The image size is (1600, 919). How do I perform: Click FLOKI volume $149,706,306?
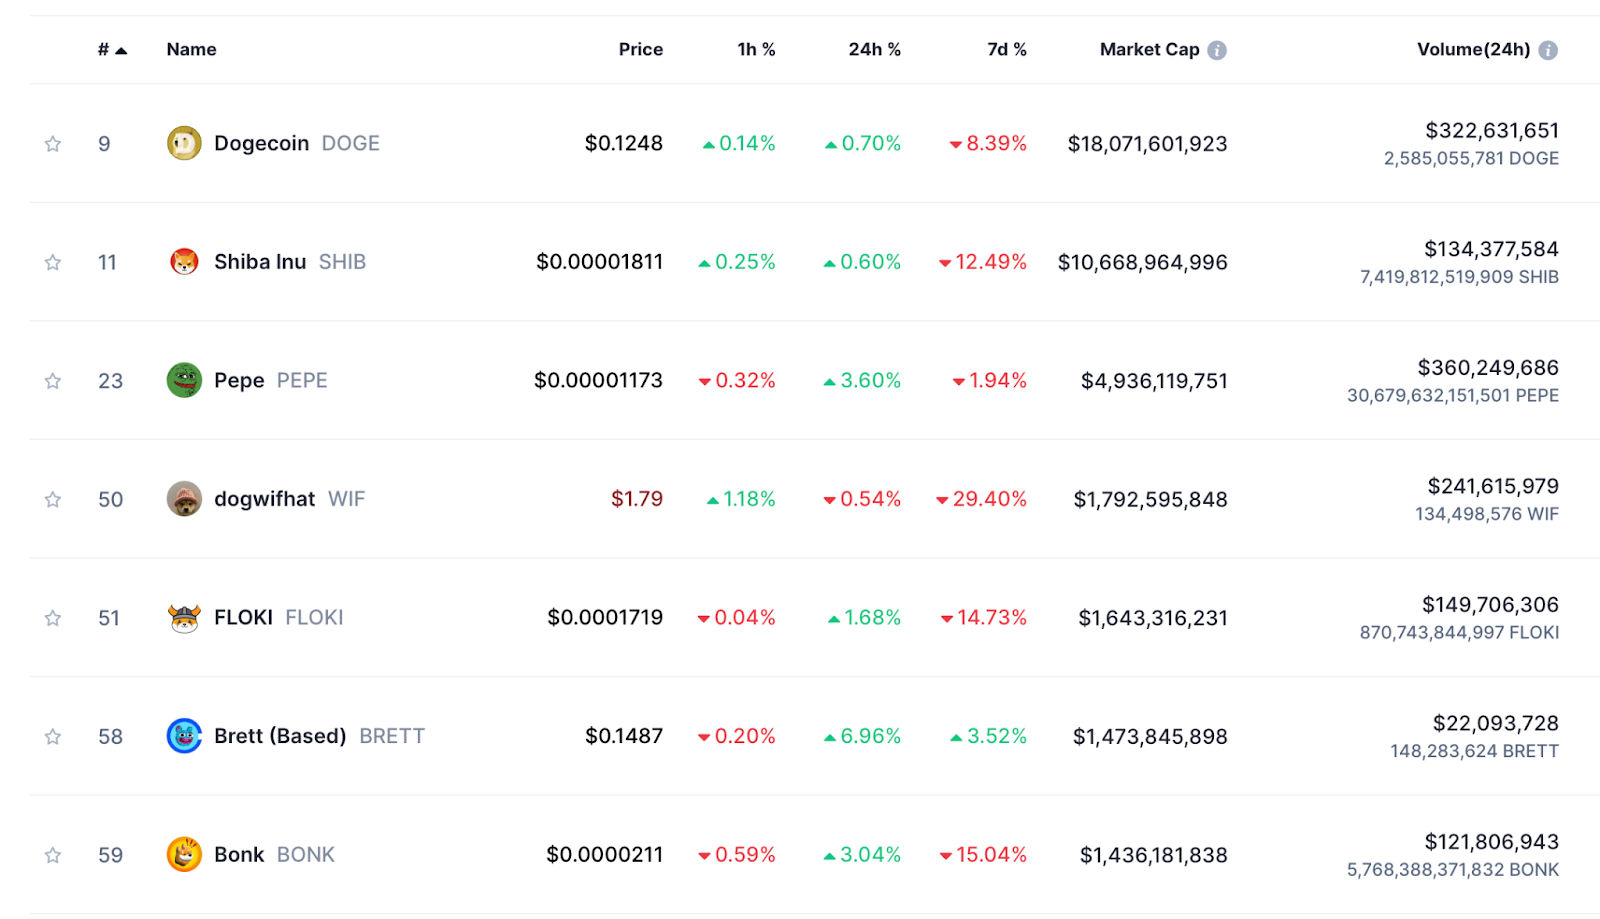pyautogui.click(x=1490, y=605)
